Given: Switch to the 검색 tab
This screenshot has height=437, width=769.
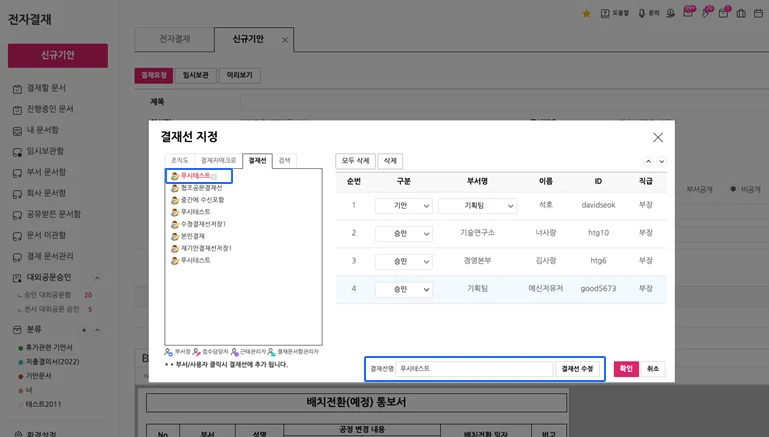Looking at the screenshot, I should click(x=285, y=160).
